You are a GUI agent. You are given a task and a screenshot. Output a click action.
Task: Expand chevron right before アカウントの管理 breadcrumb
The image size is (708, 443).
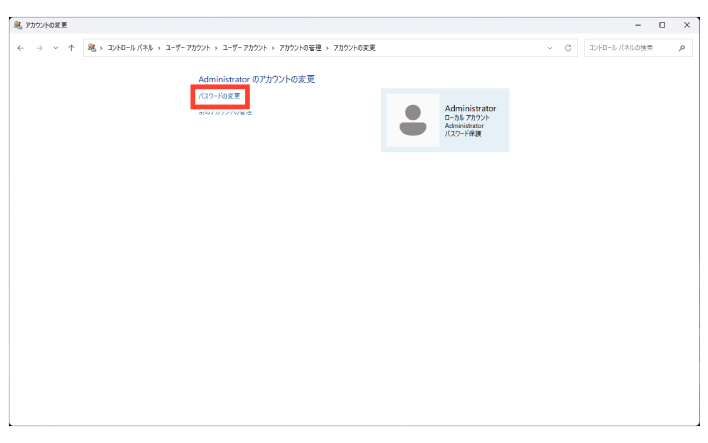[273, 48]
